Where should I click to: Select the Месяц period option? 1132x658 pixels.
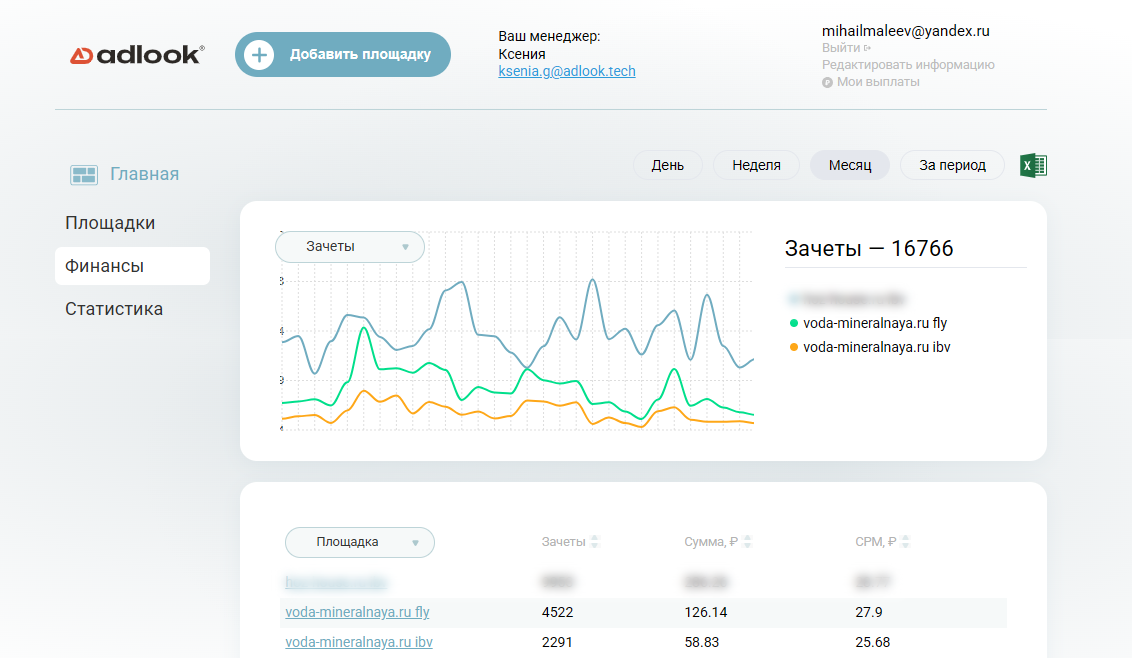[849, 165]
